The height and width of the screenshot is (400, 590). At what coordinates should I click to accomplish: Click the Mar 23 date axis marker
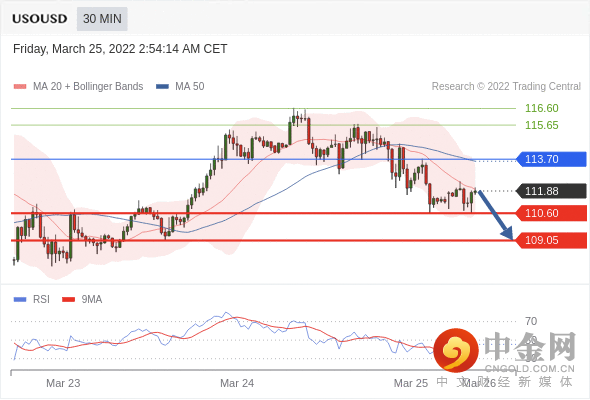(x=63, y=383)
